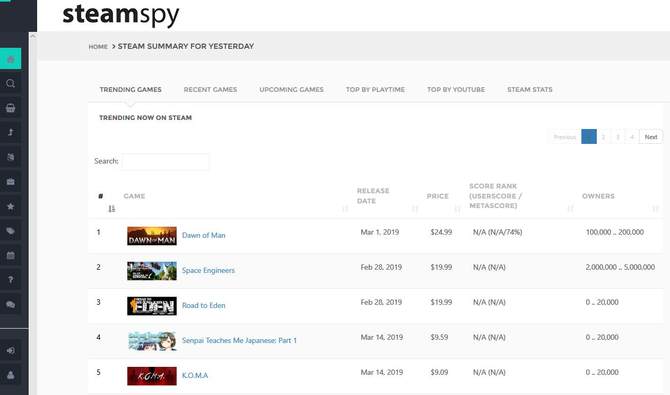Viewport: 670px width, 395px height.
Task: Click the login arrow icon in sidebar
Action: point(11,351)
